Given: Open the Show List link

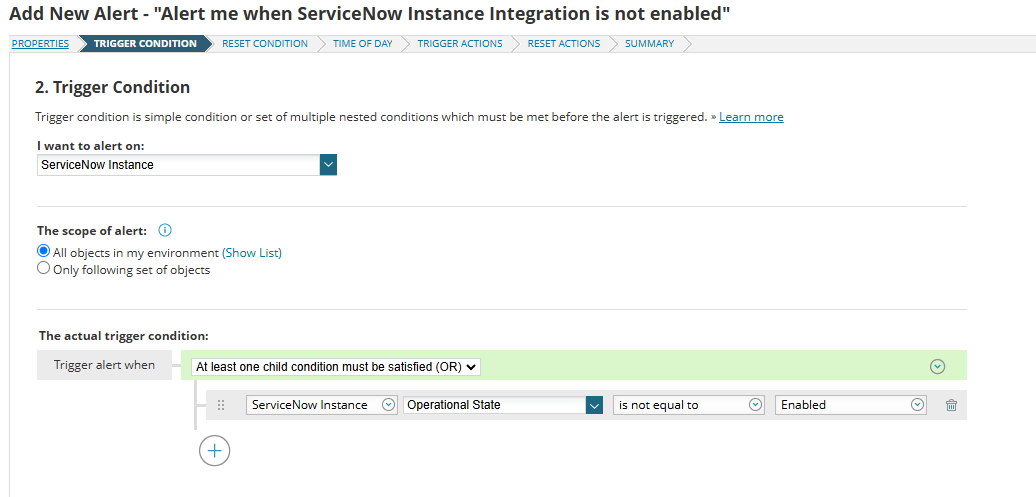Looking at the screenshot, I should tap(252, 252).
